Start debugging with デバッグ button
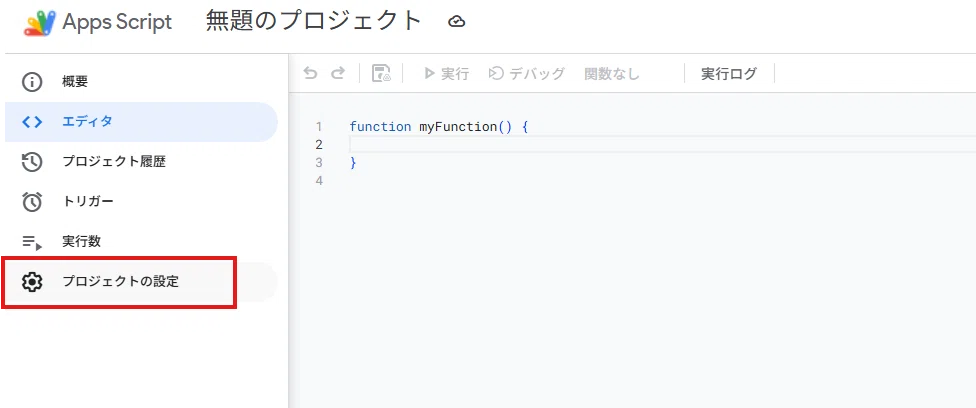Image resolution: width=976 pixels, height=408 pixels. (x=527, y=74)
